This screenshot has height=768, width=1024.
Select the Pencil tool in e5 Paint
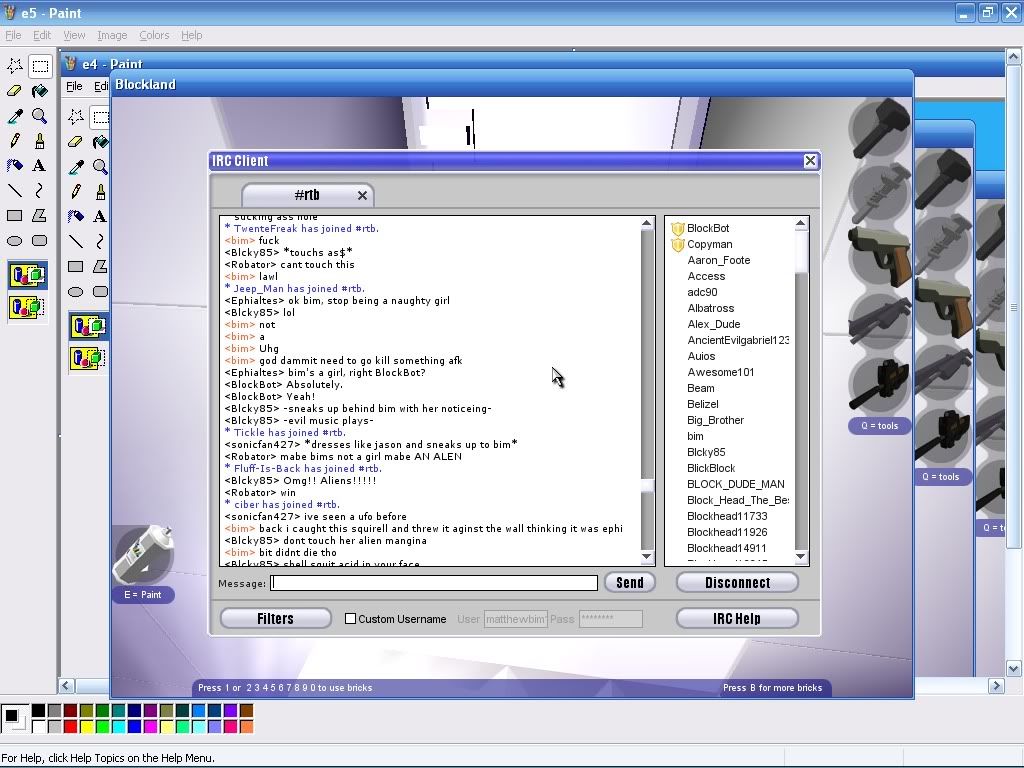pyautogui.click(x=14, y=141)
